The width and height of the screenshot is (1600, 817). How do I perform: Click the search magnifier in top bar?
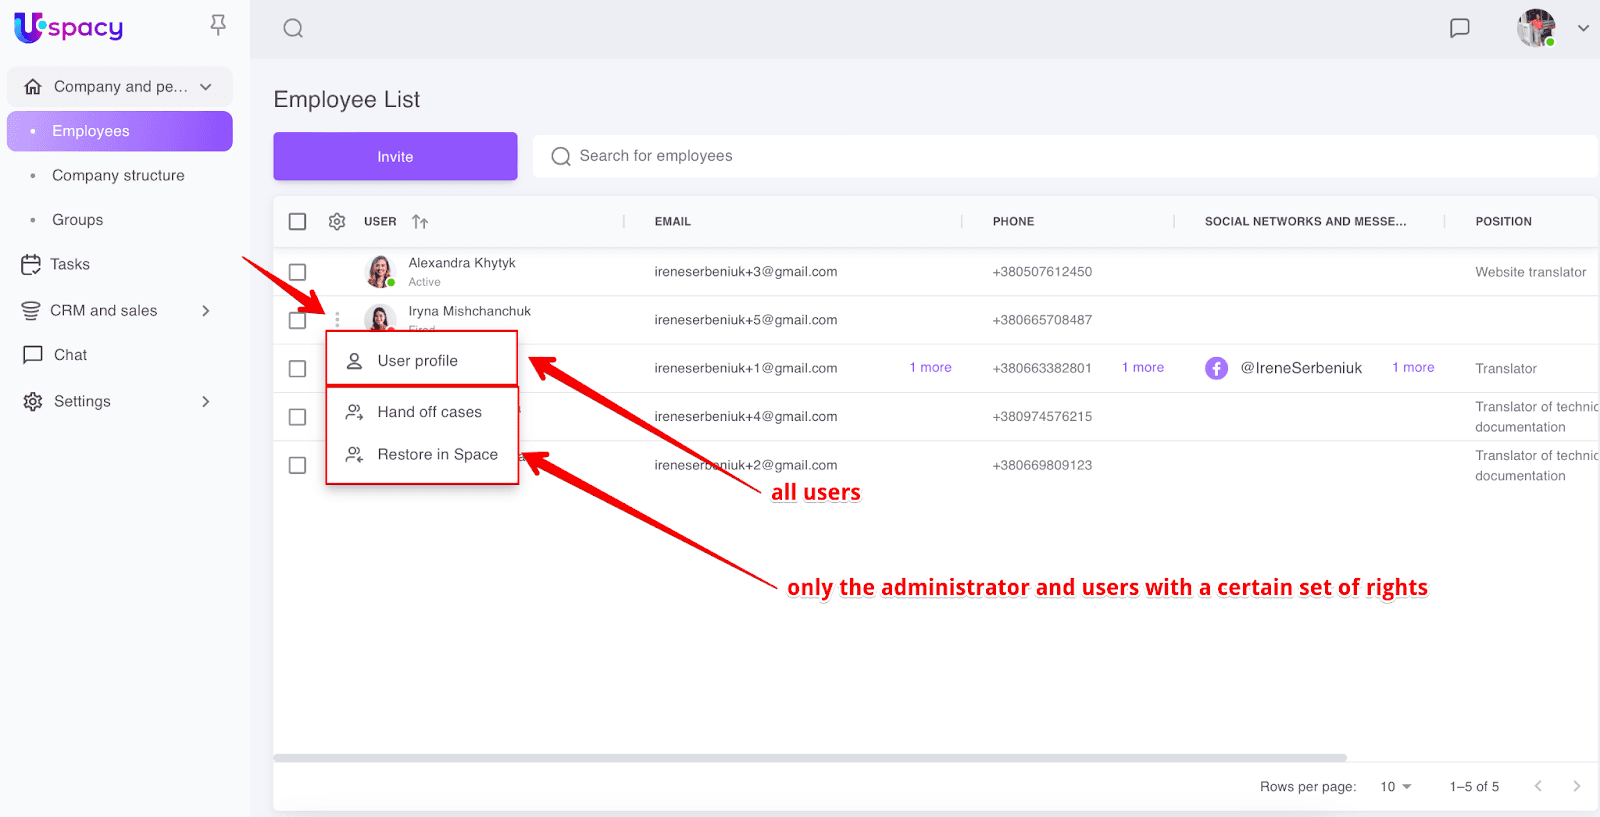tap(293, 28)
